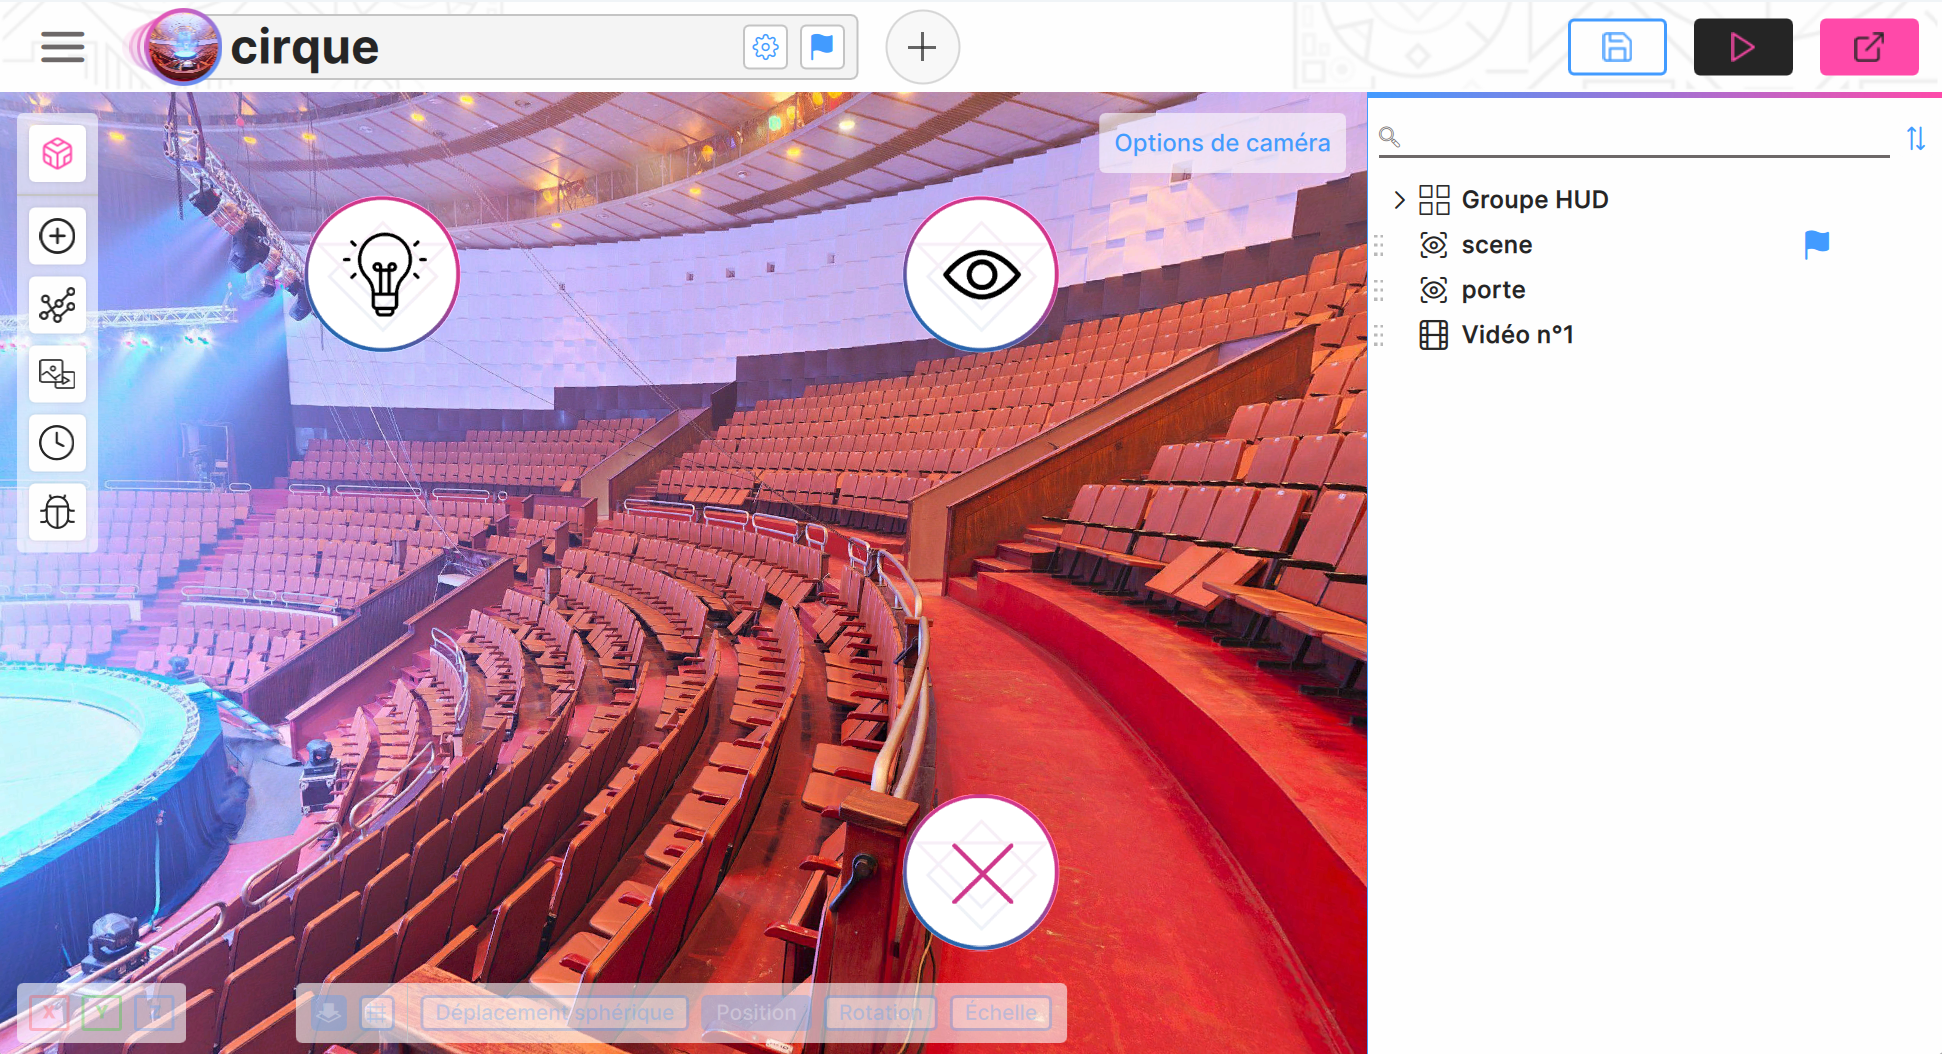Click the sort order arrows icon

point(1915,138)
